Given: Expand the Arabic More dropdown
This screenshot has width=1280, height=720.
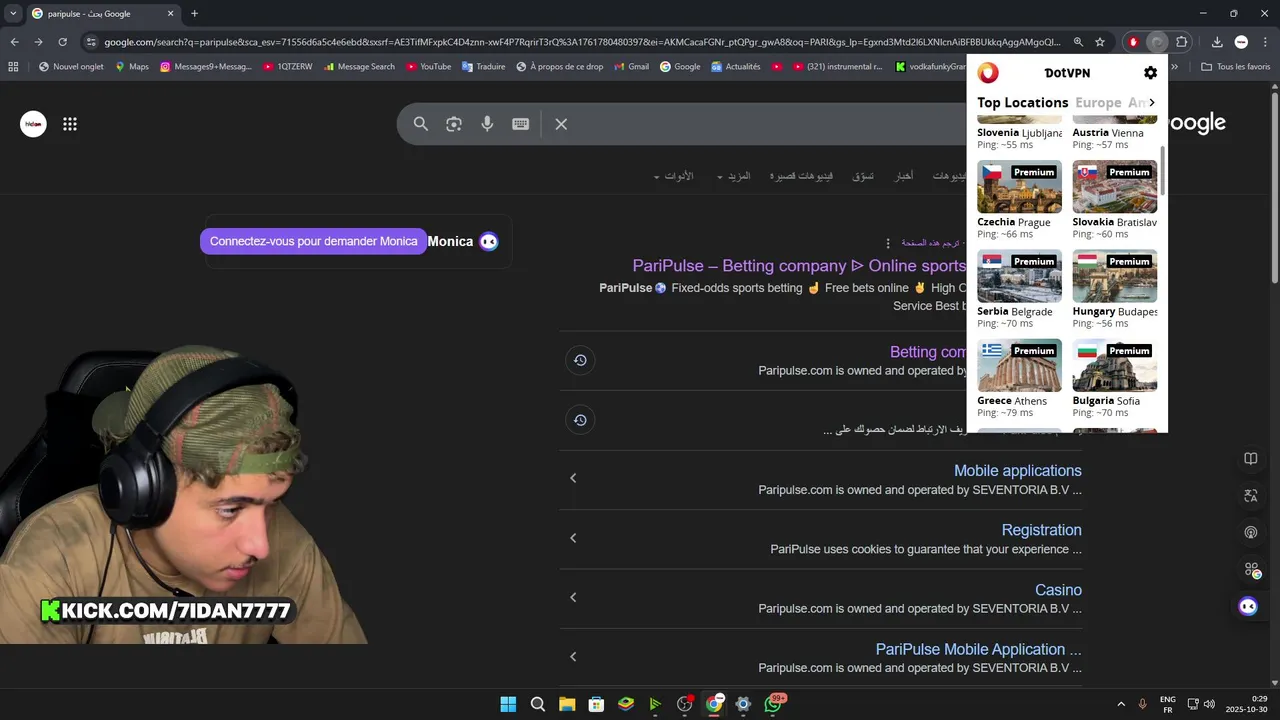Looking at the screenshot, I should coord(733,176).
